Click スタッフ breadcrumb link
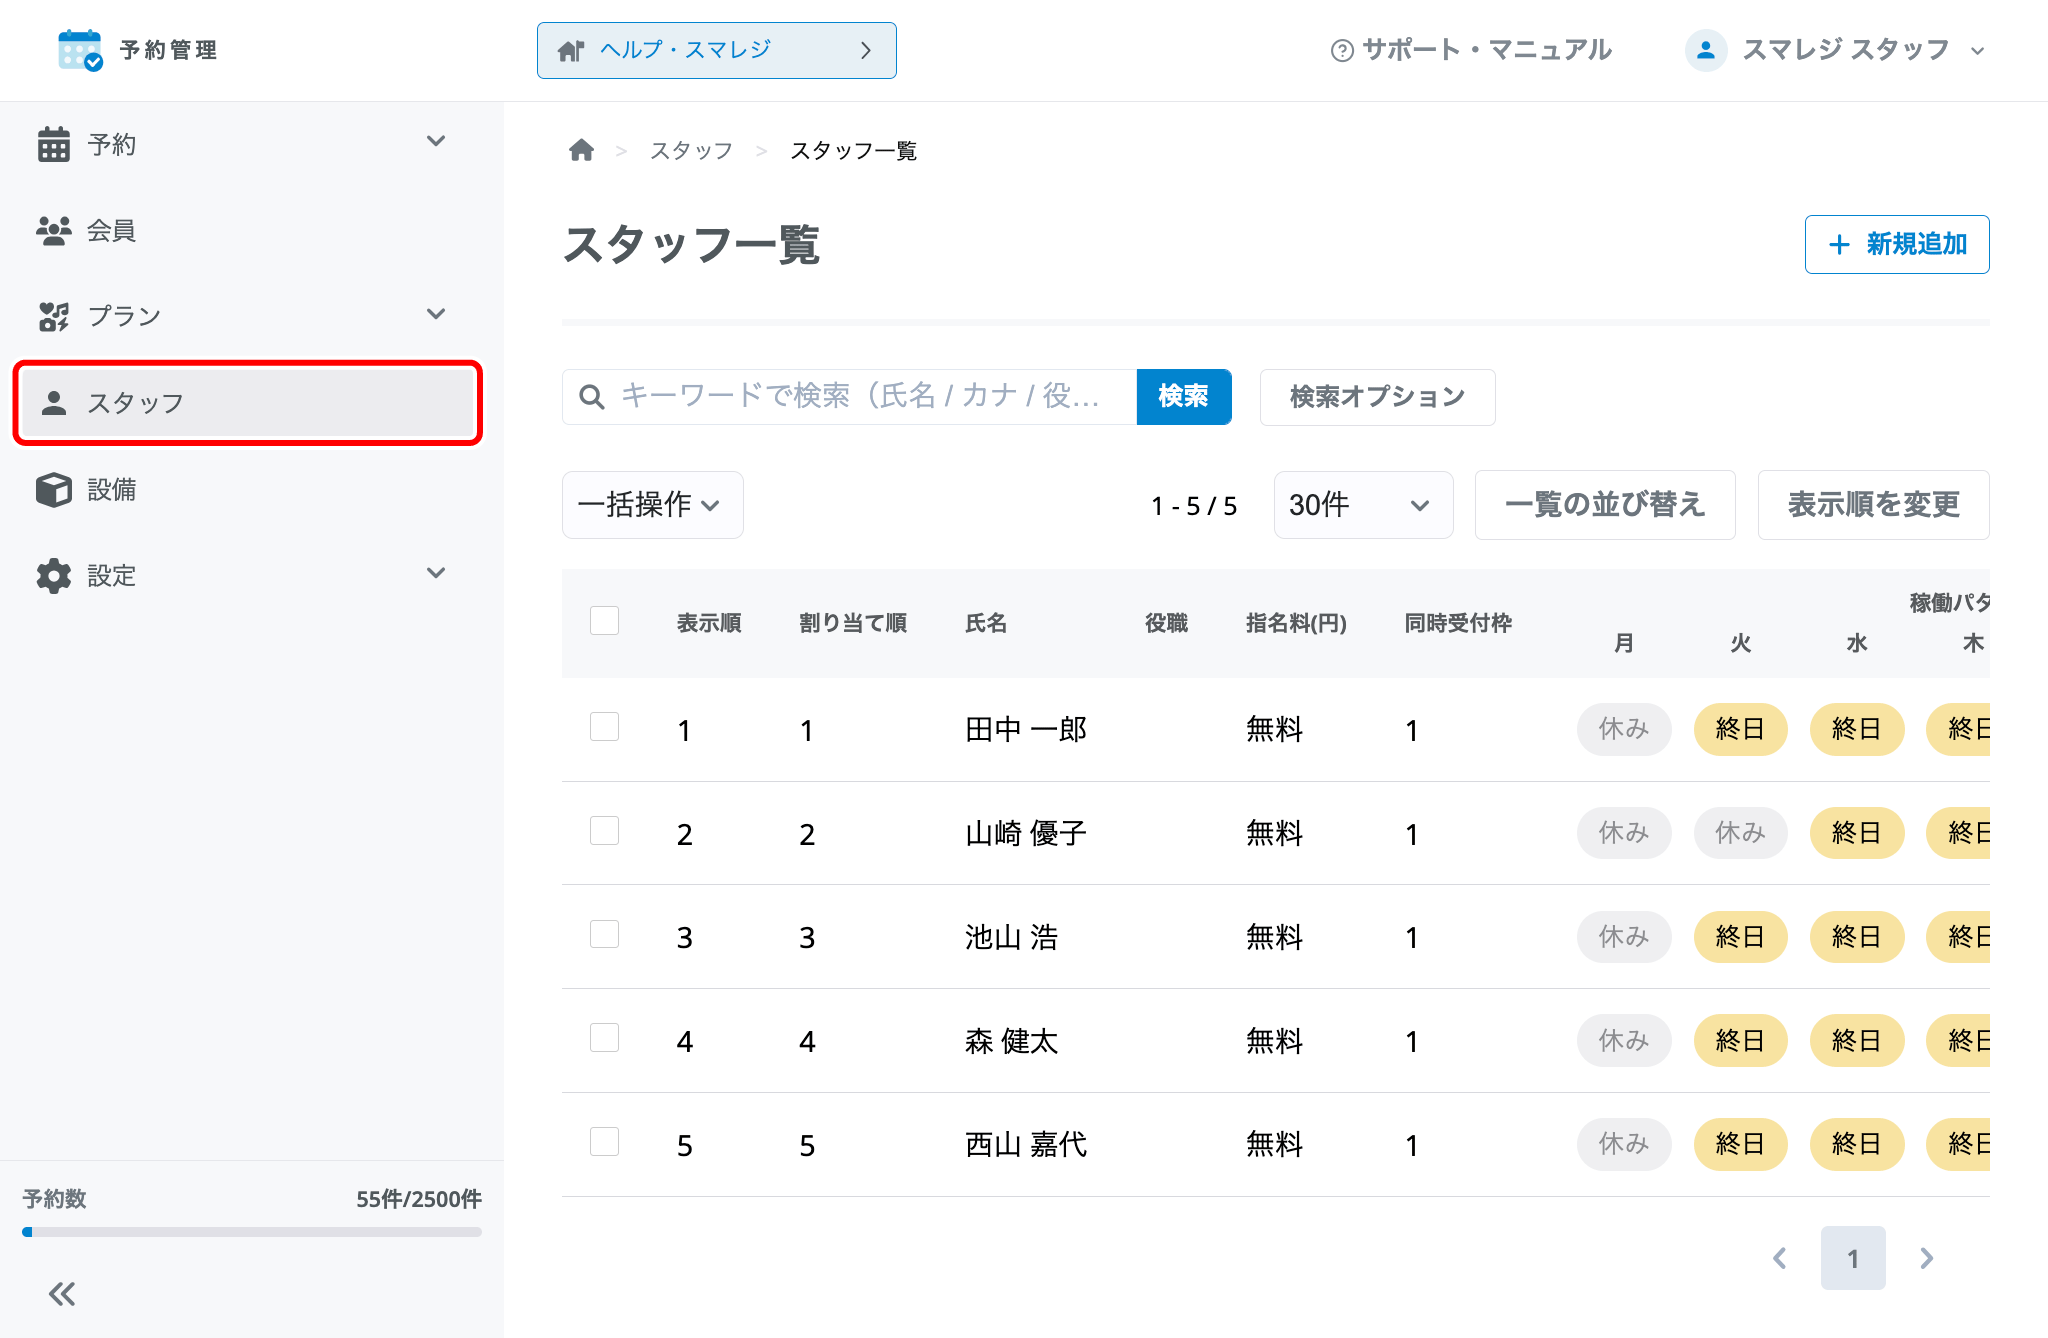The height and width of the screenshot is (1338, 2048). (x=691, y=151)
